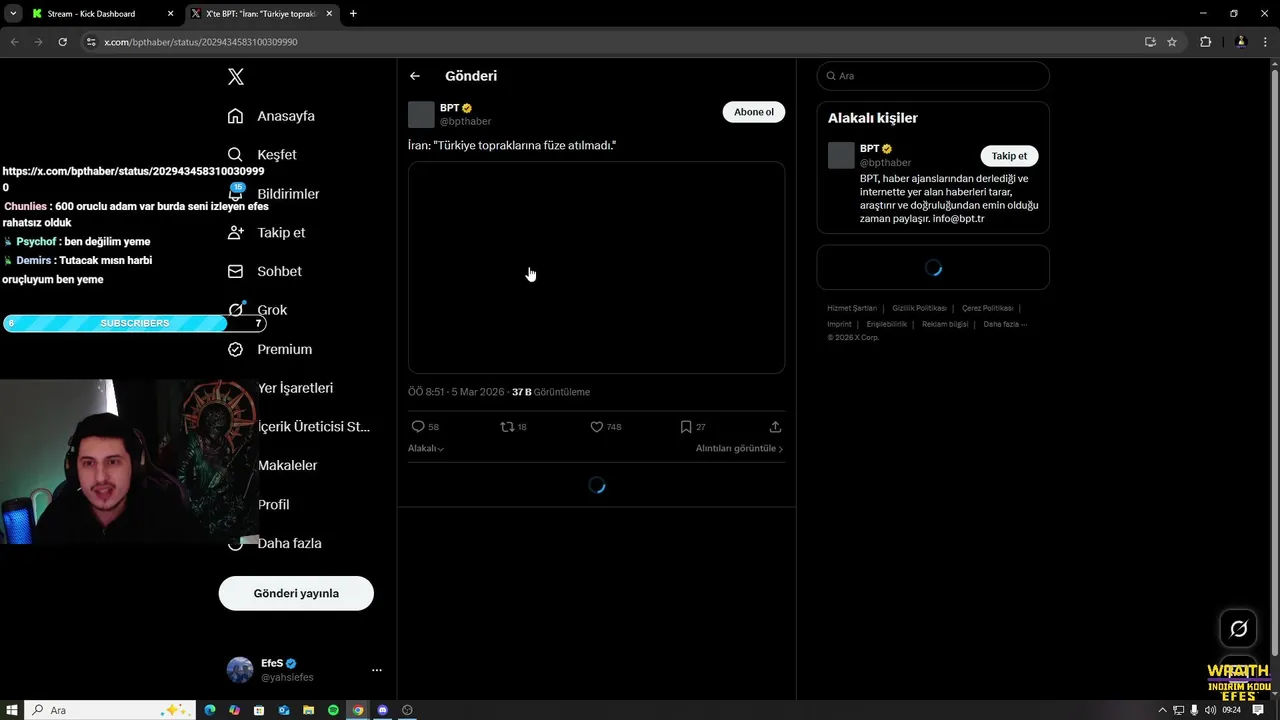Screen dimensions: 1280x720
Task: Open Bildirimler notifications page
Action: point(273,193)
